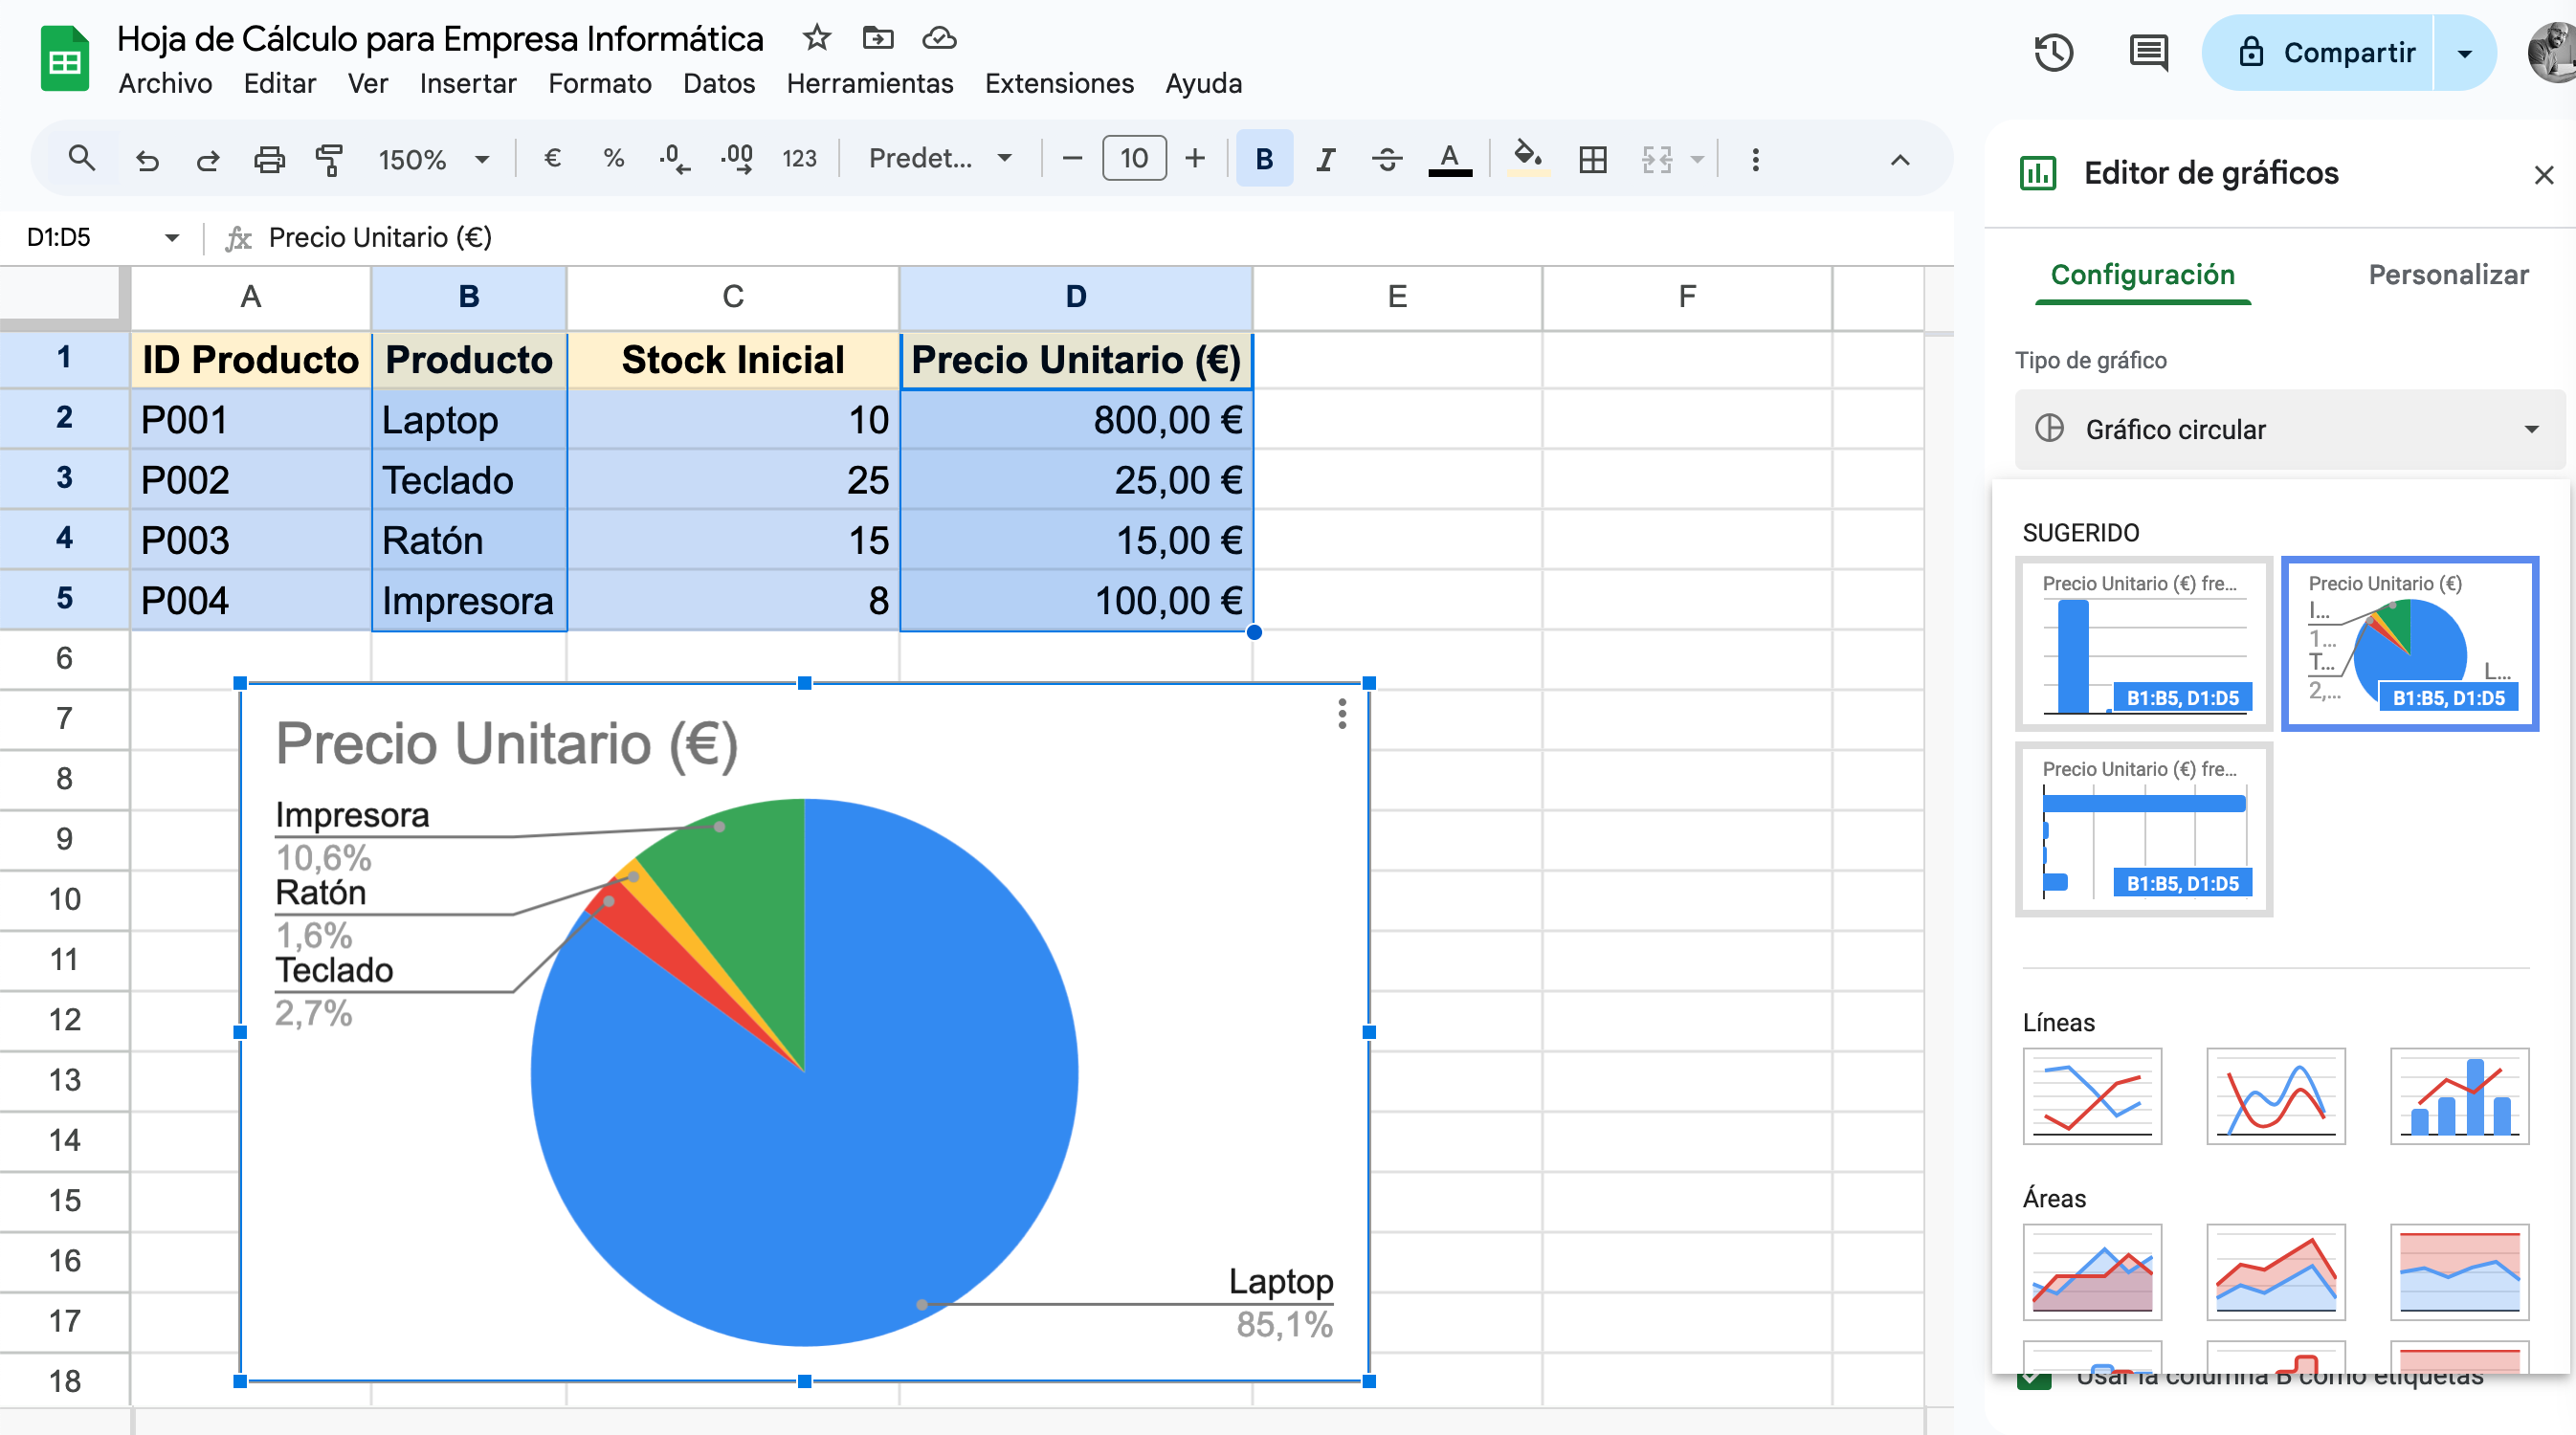Click the chart's three-dot options menu

click(1342, 714)
